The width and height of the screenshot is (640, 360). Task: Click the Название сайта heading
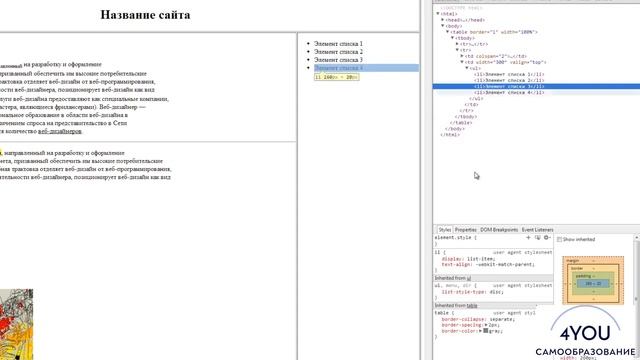tap(145, 15)
